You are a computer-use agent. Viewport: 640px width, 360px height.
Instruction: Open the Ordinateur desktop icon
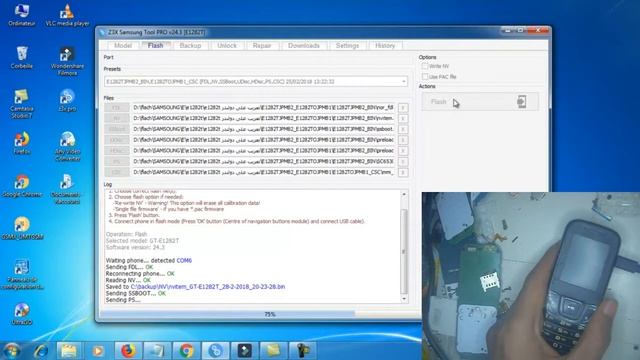(x=22, y=15)
